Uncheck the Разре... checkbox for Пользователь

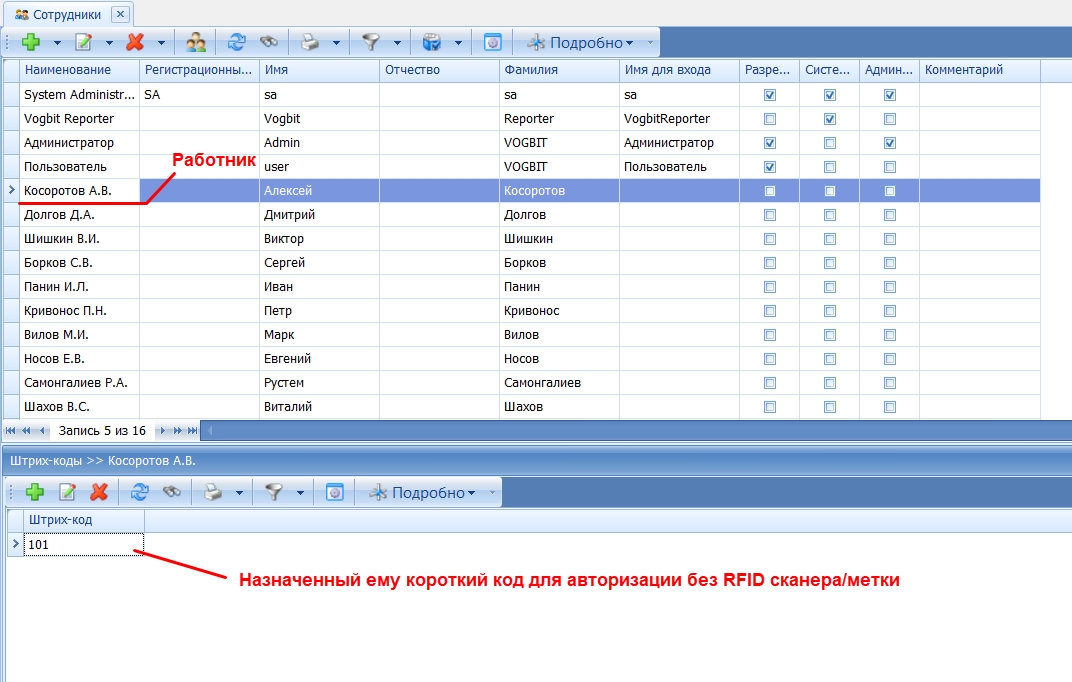point(770,167)
